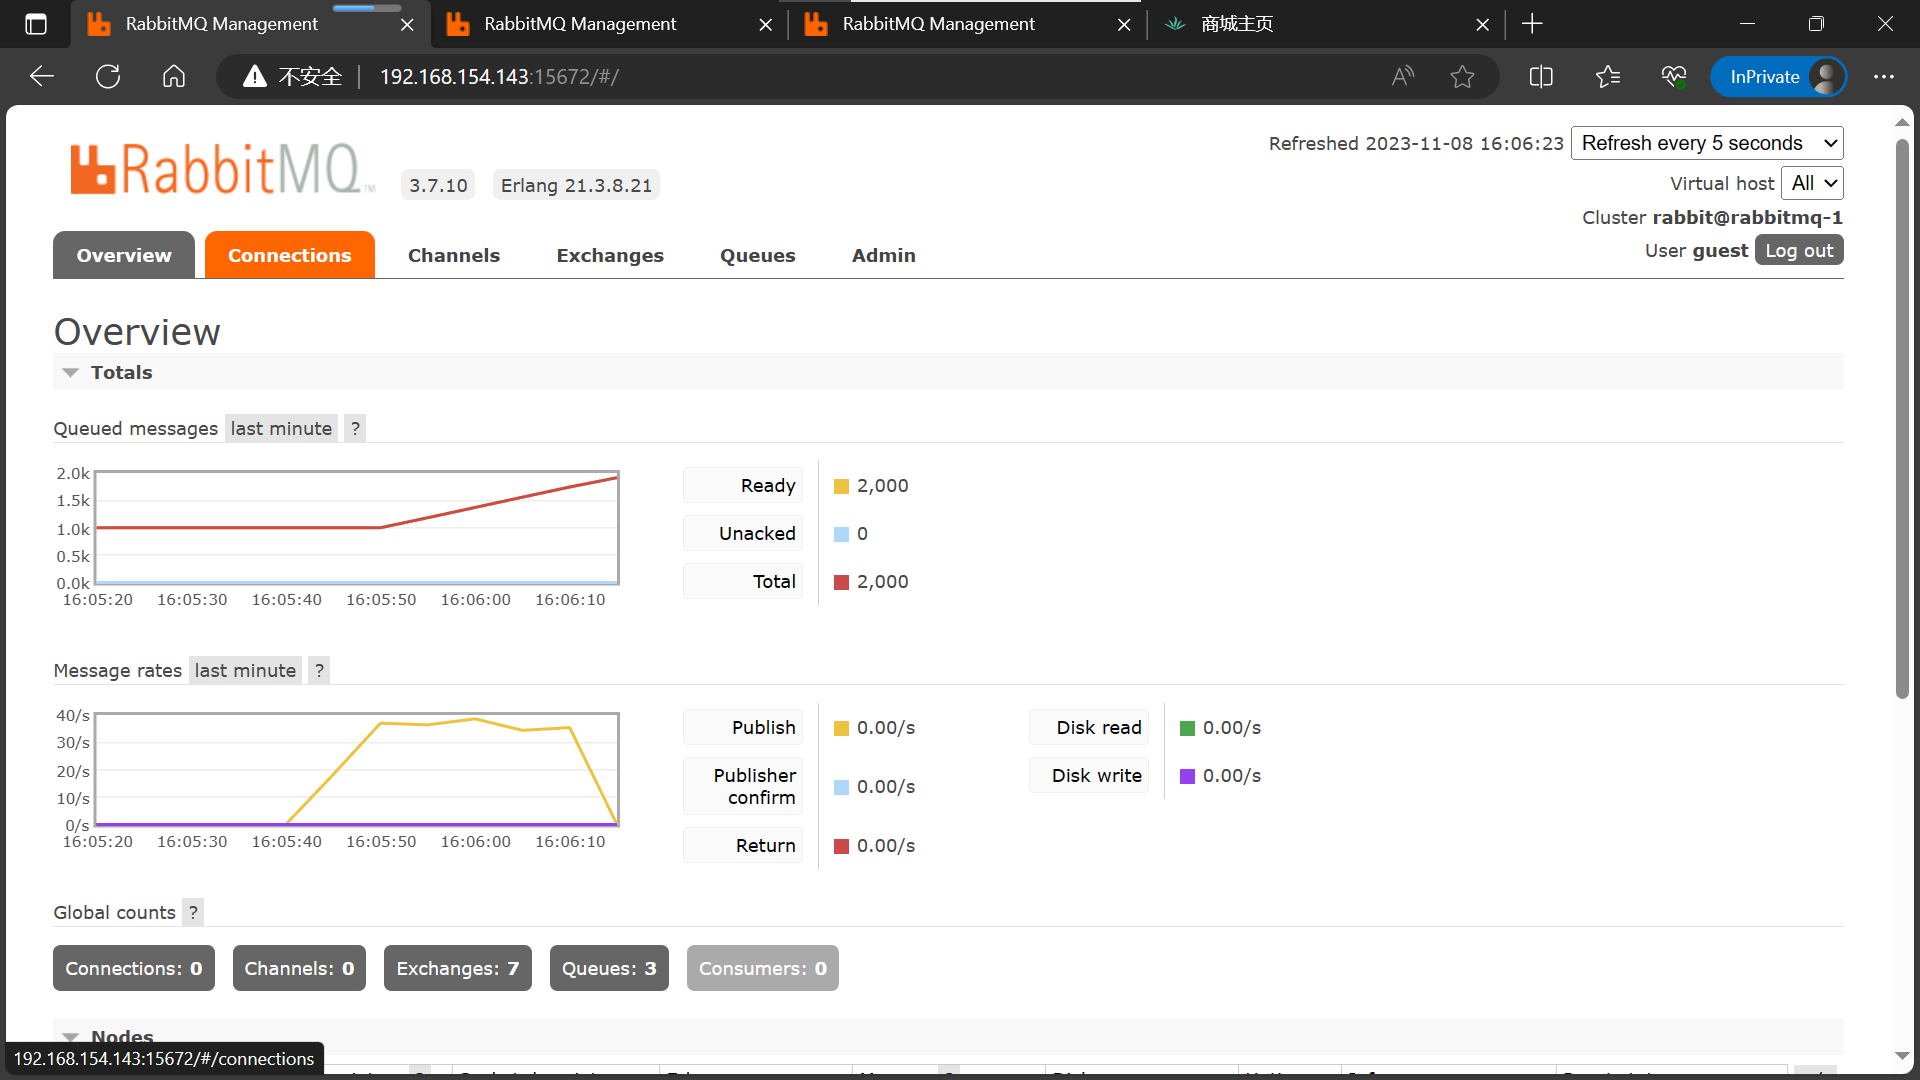Close the third RabbitMQ Management tab
The image size is (1920, 1080).
pos(1124,25)
